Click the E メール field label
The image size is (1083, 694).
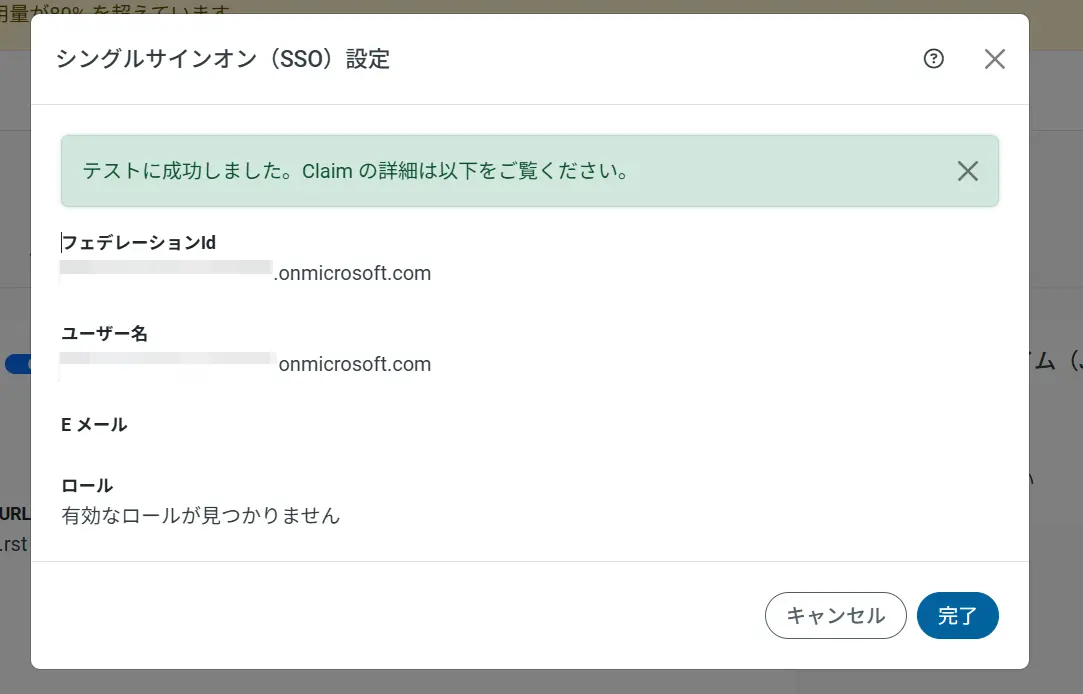tap(96, 424)
